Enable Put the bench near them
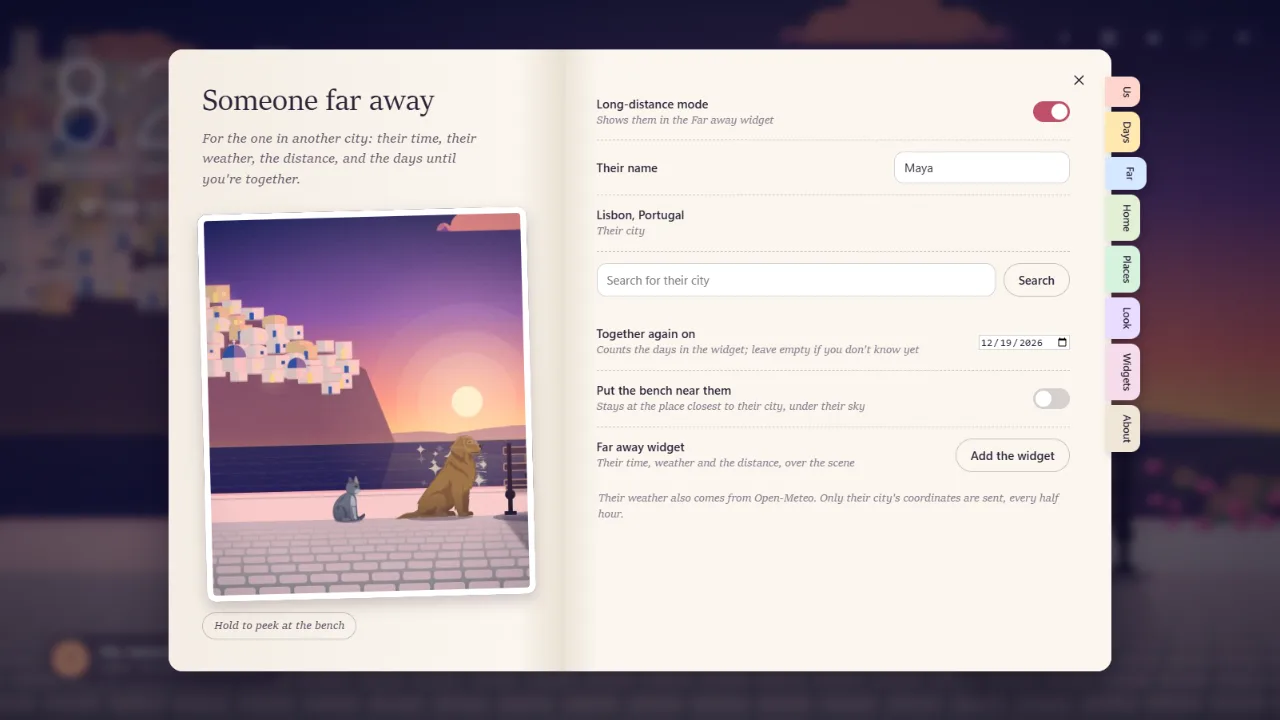The image size is (1280, 720). coord(1051,399)
